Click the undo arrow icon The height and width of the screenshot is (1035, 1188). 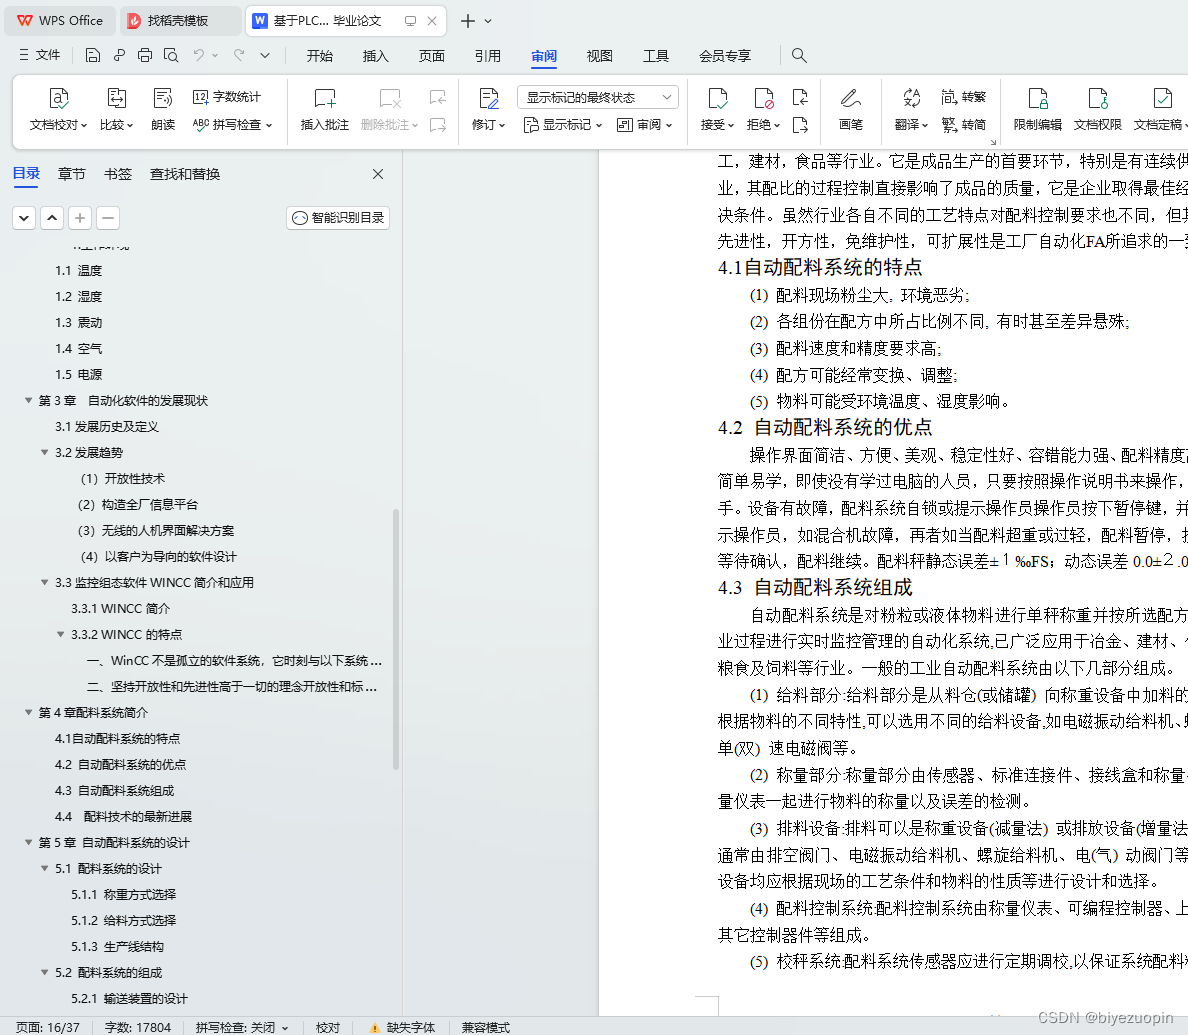pyautogui.click(x=199, y=55)
